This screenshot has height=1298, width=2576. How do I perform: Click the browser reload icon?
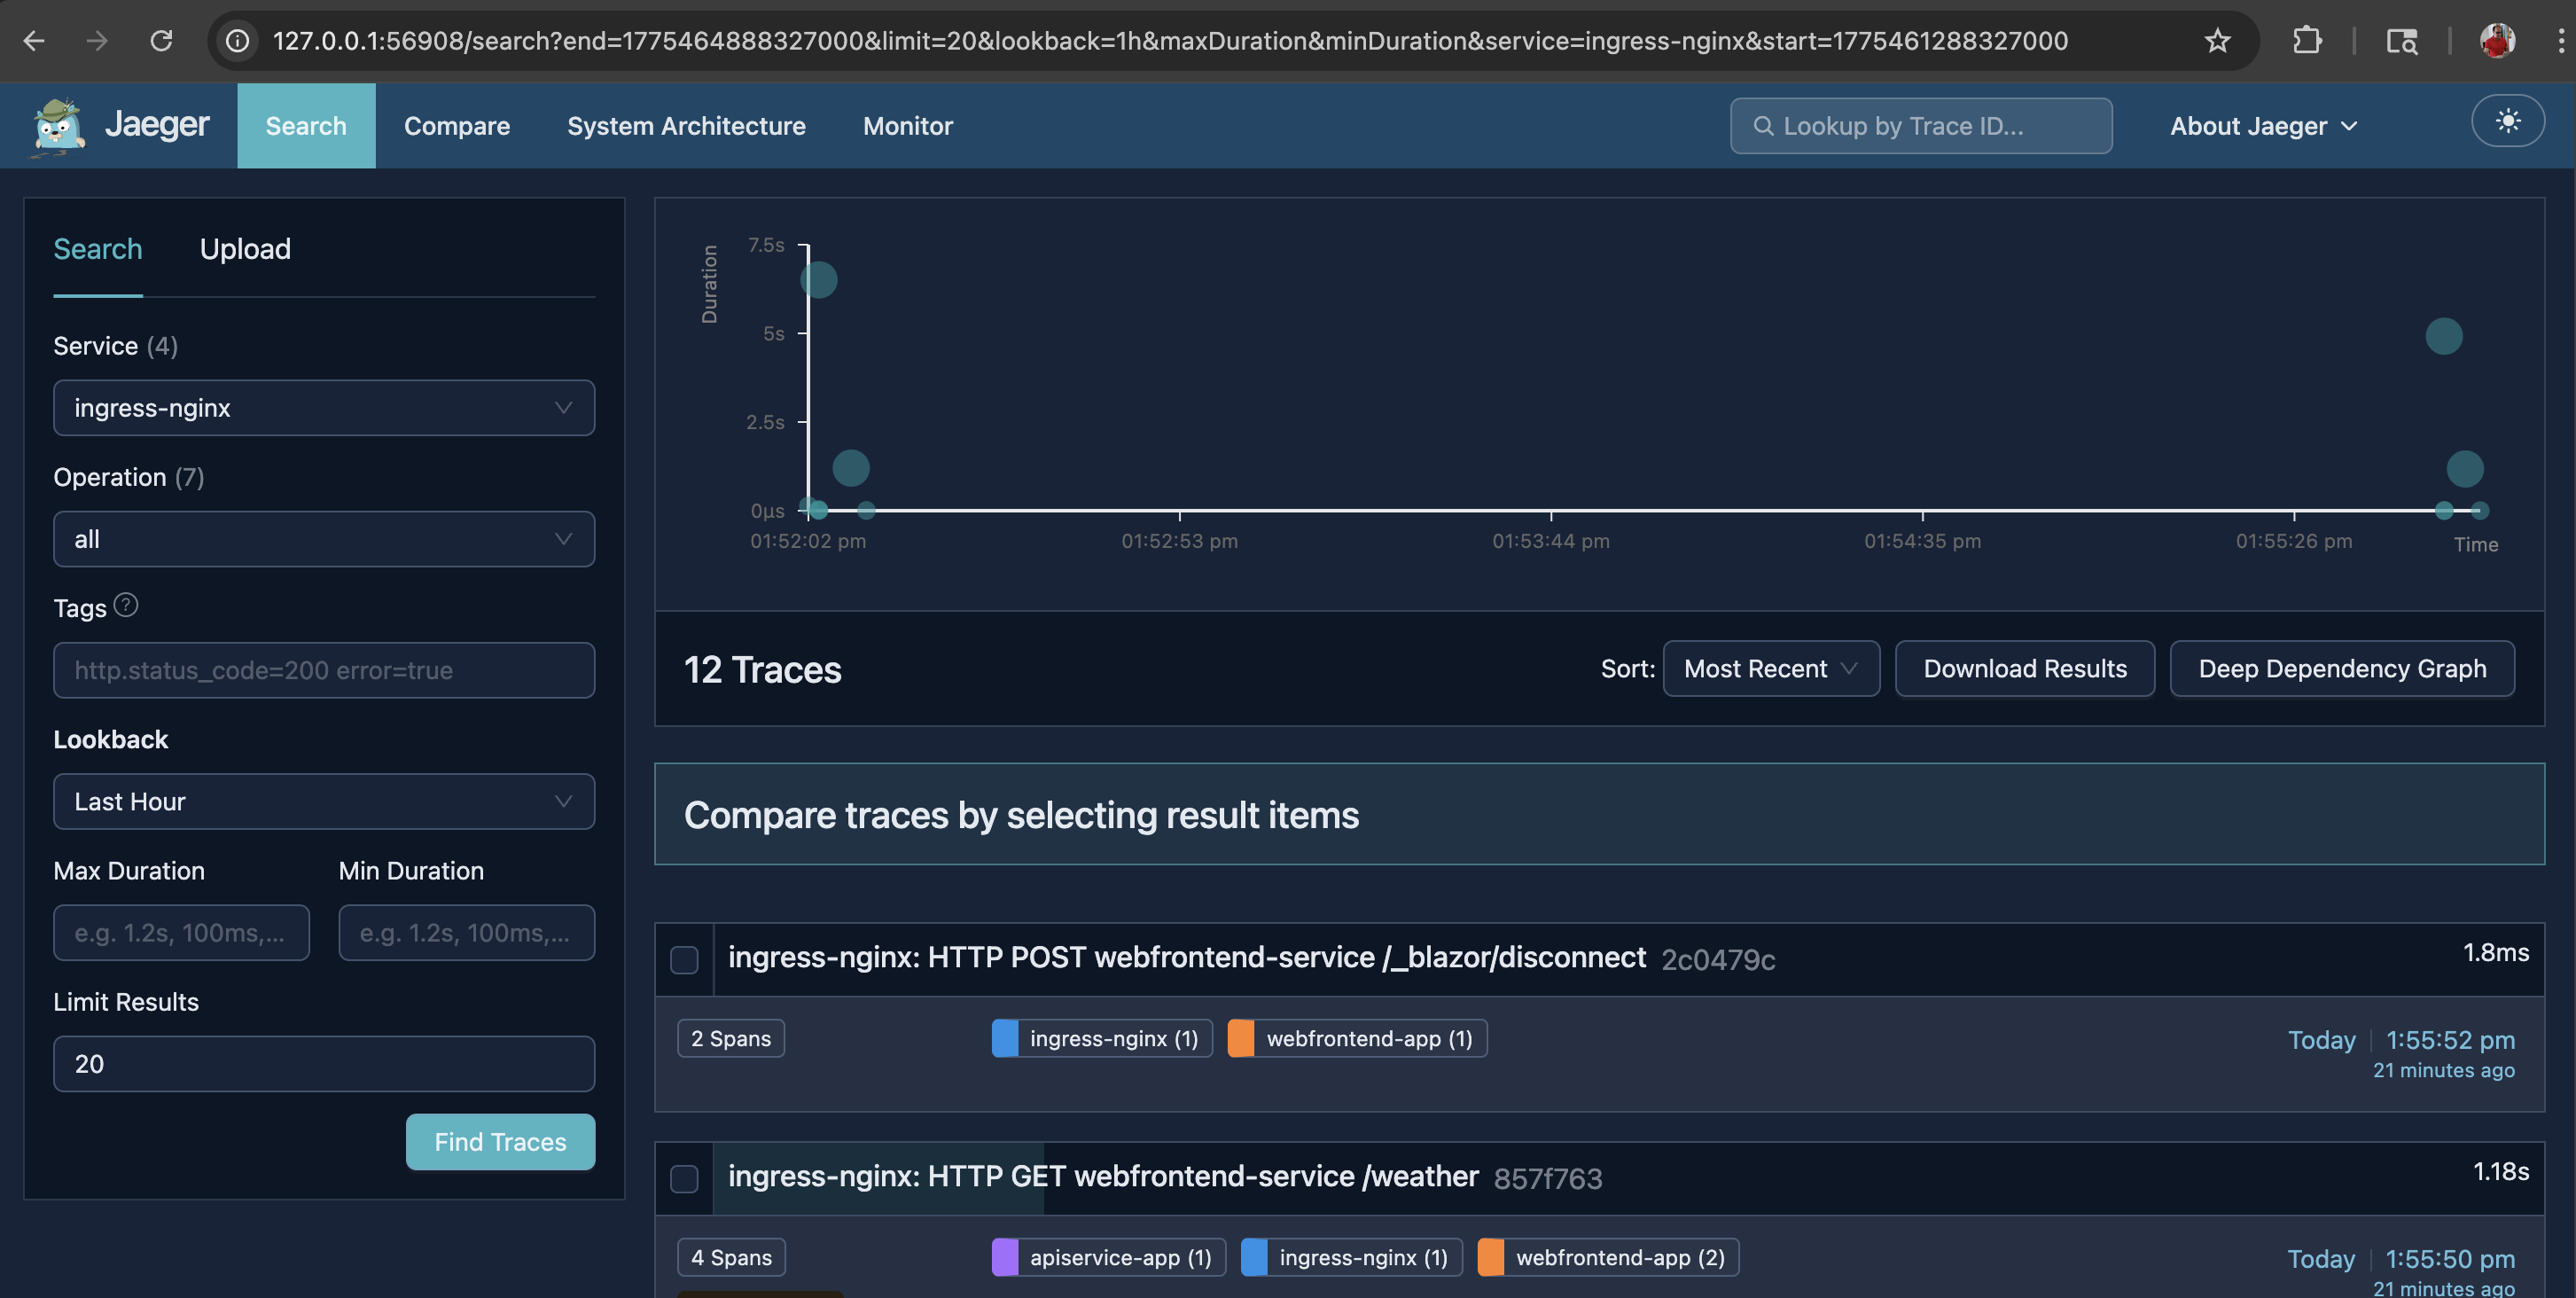[x=161, y=41]
